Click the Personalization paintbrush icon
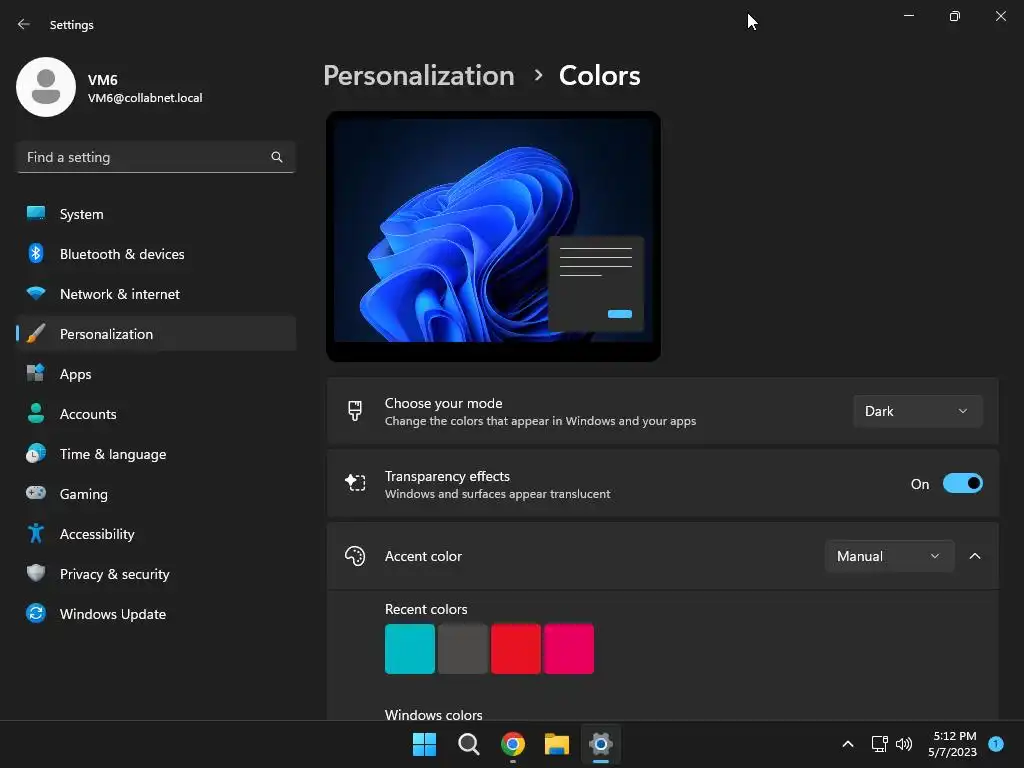1024x768 pixels. pos(36,334)
